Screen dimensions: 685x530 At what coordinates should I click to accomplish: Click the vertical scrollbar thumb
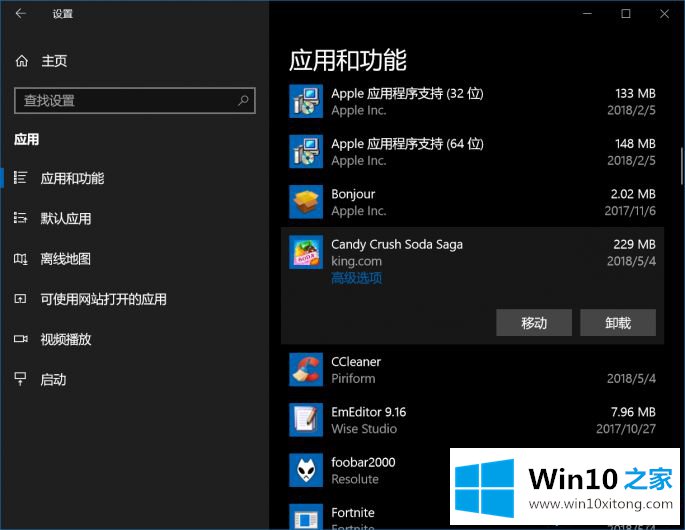click(681, 166)
